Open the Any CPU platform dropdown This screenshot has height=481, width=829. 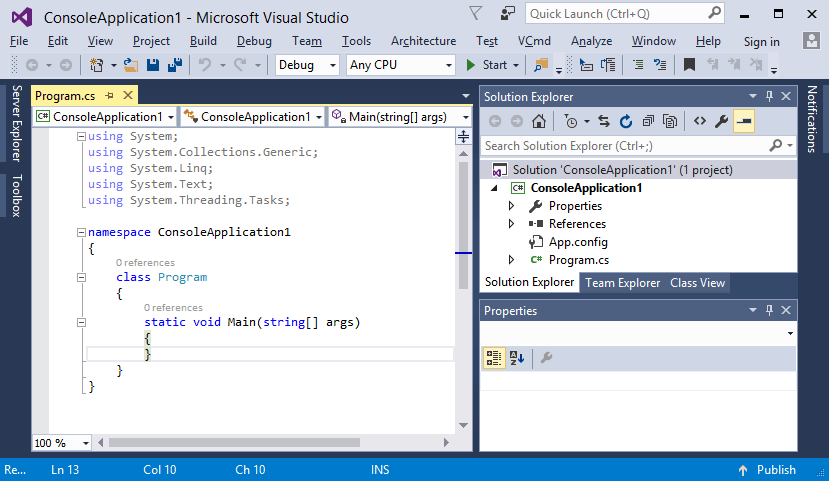click(400, 65)
